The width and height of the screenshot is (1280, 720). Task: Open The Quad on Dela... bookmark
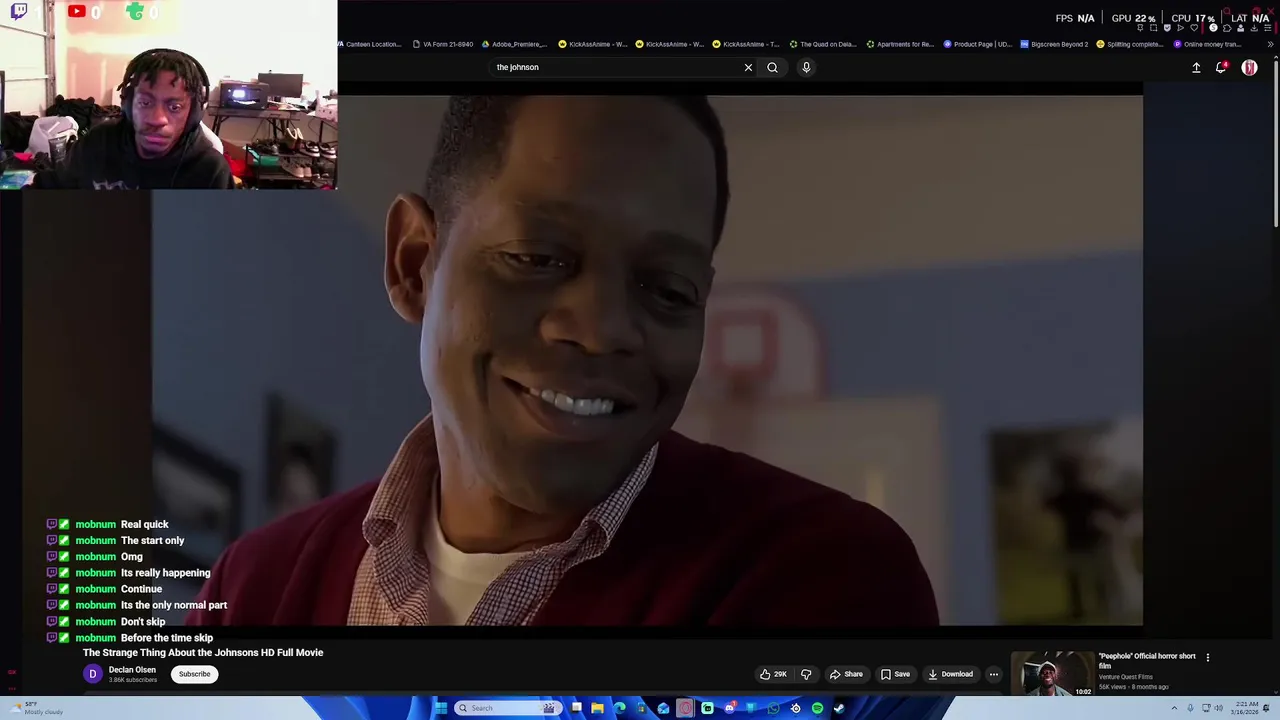click(x=823, y=44)
